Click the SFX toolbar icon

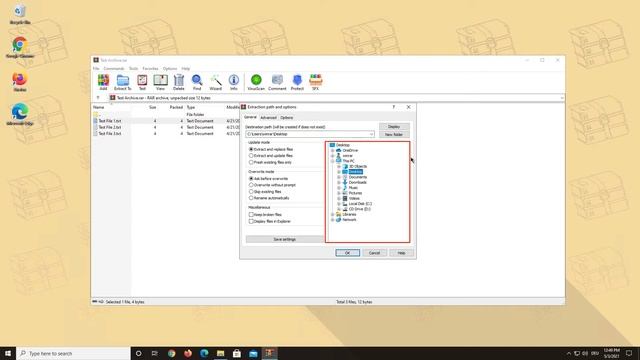[x=316, y=82]
